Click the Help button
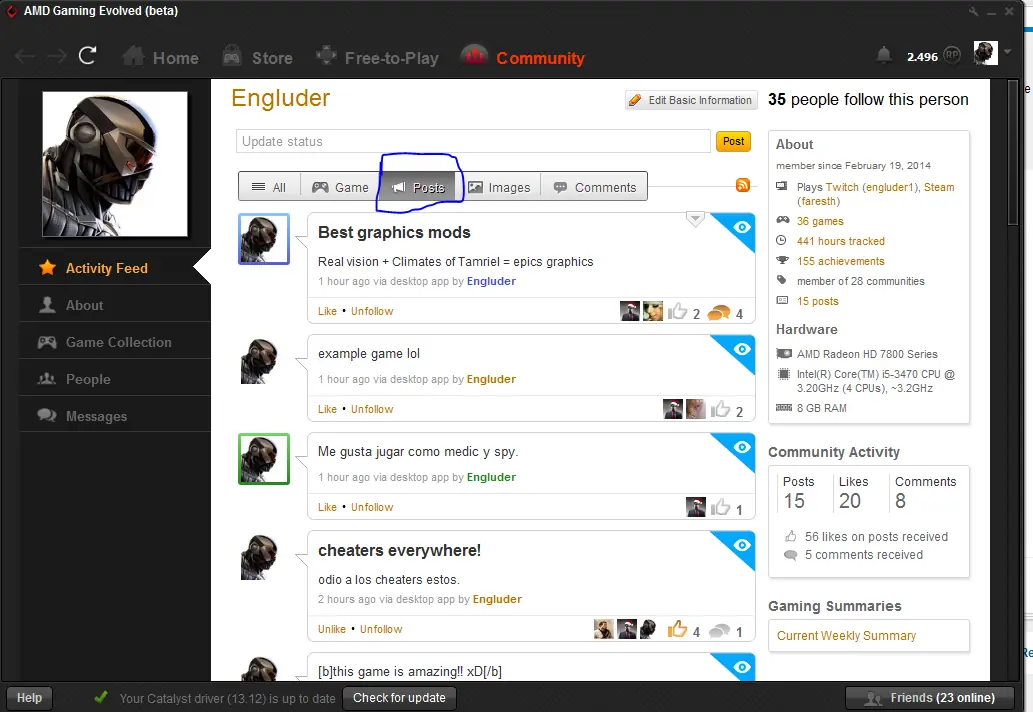The width and height of the screenshot is (1033, 712). click(29, 698)
